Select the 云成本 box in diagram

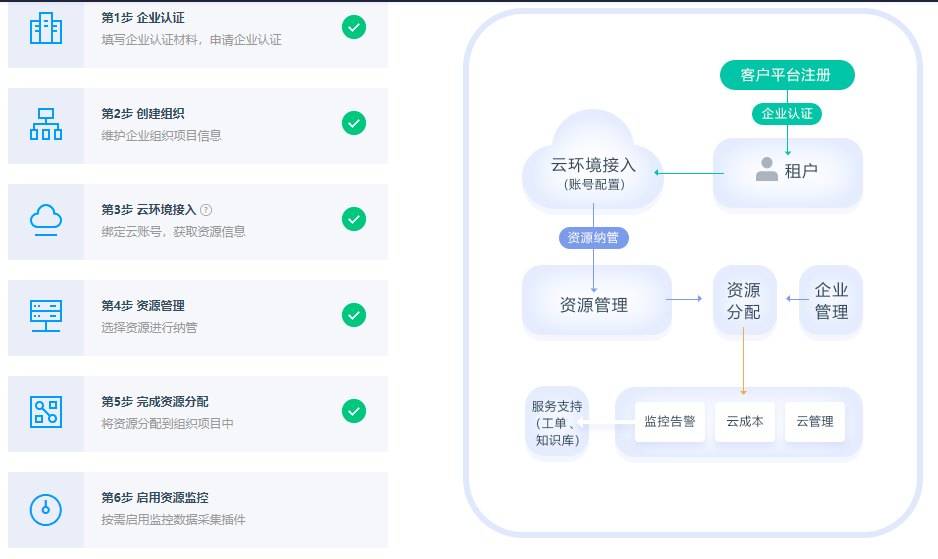(745, 422)
